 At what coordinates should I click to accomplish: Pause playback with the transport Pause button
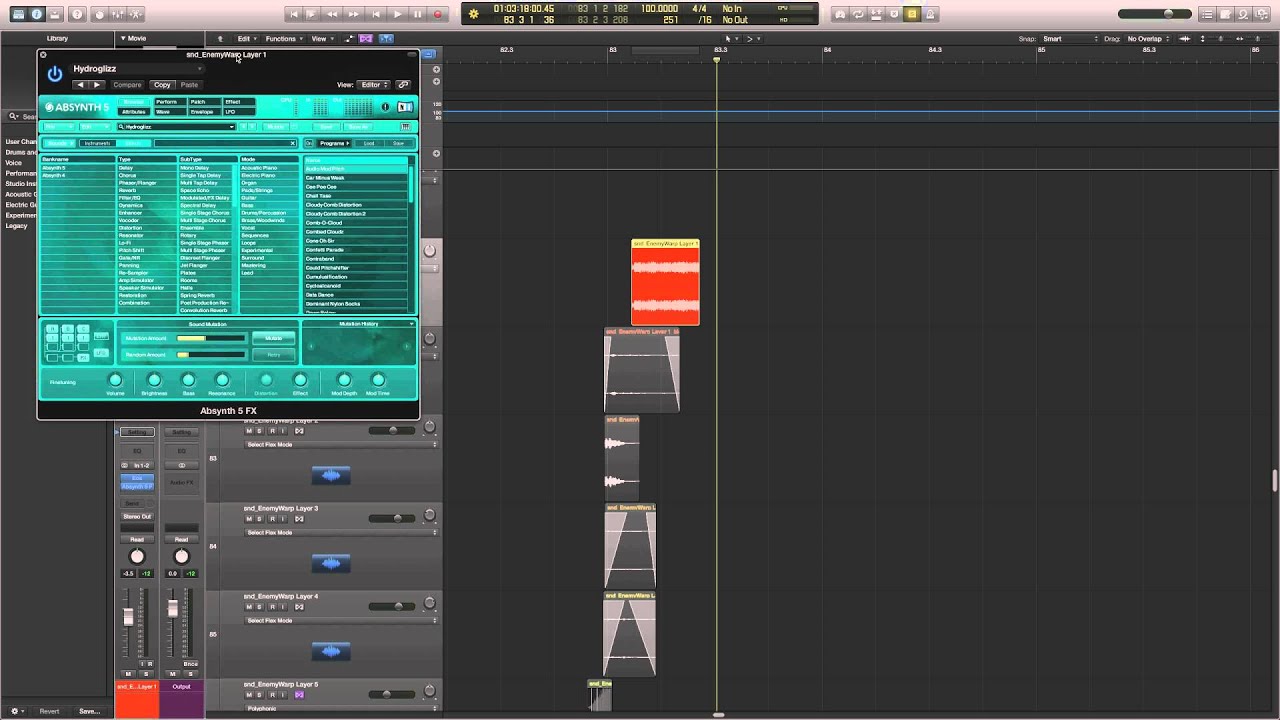(x=418, y=14)
